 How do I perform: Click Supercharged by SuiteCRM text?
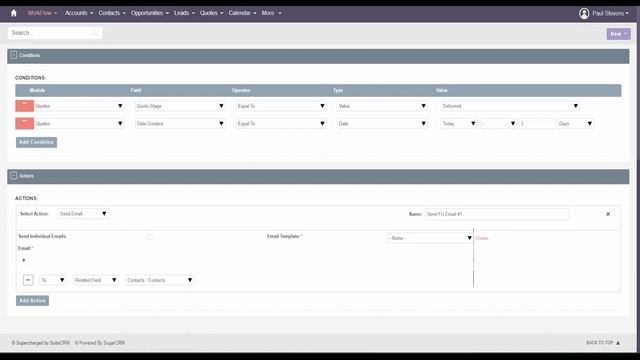tap(40, 343)
